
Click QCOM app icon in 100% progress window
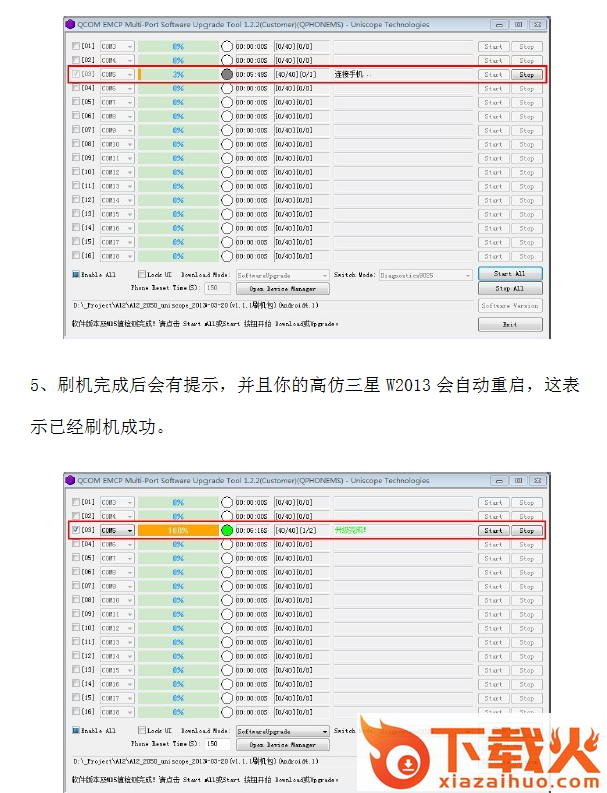(x=70, y=480)
